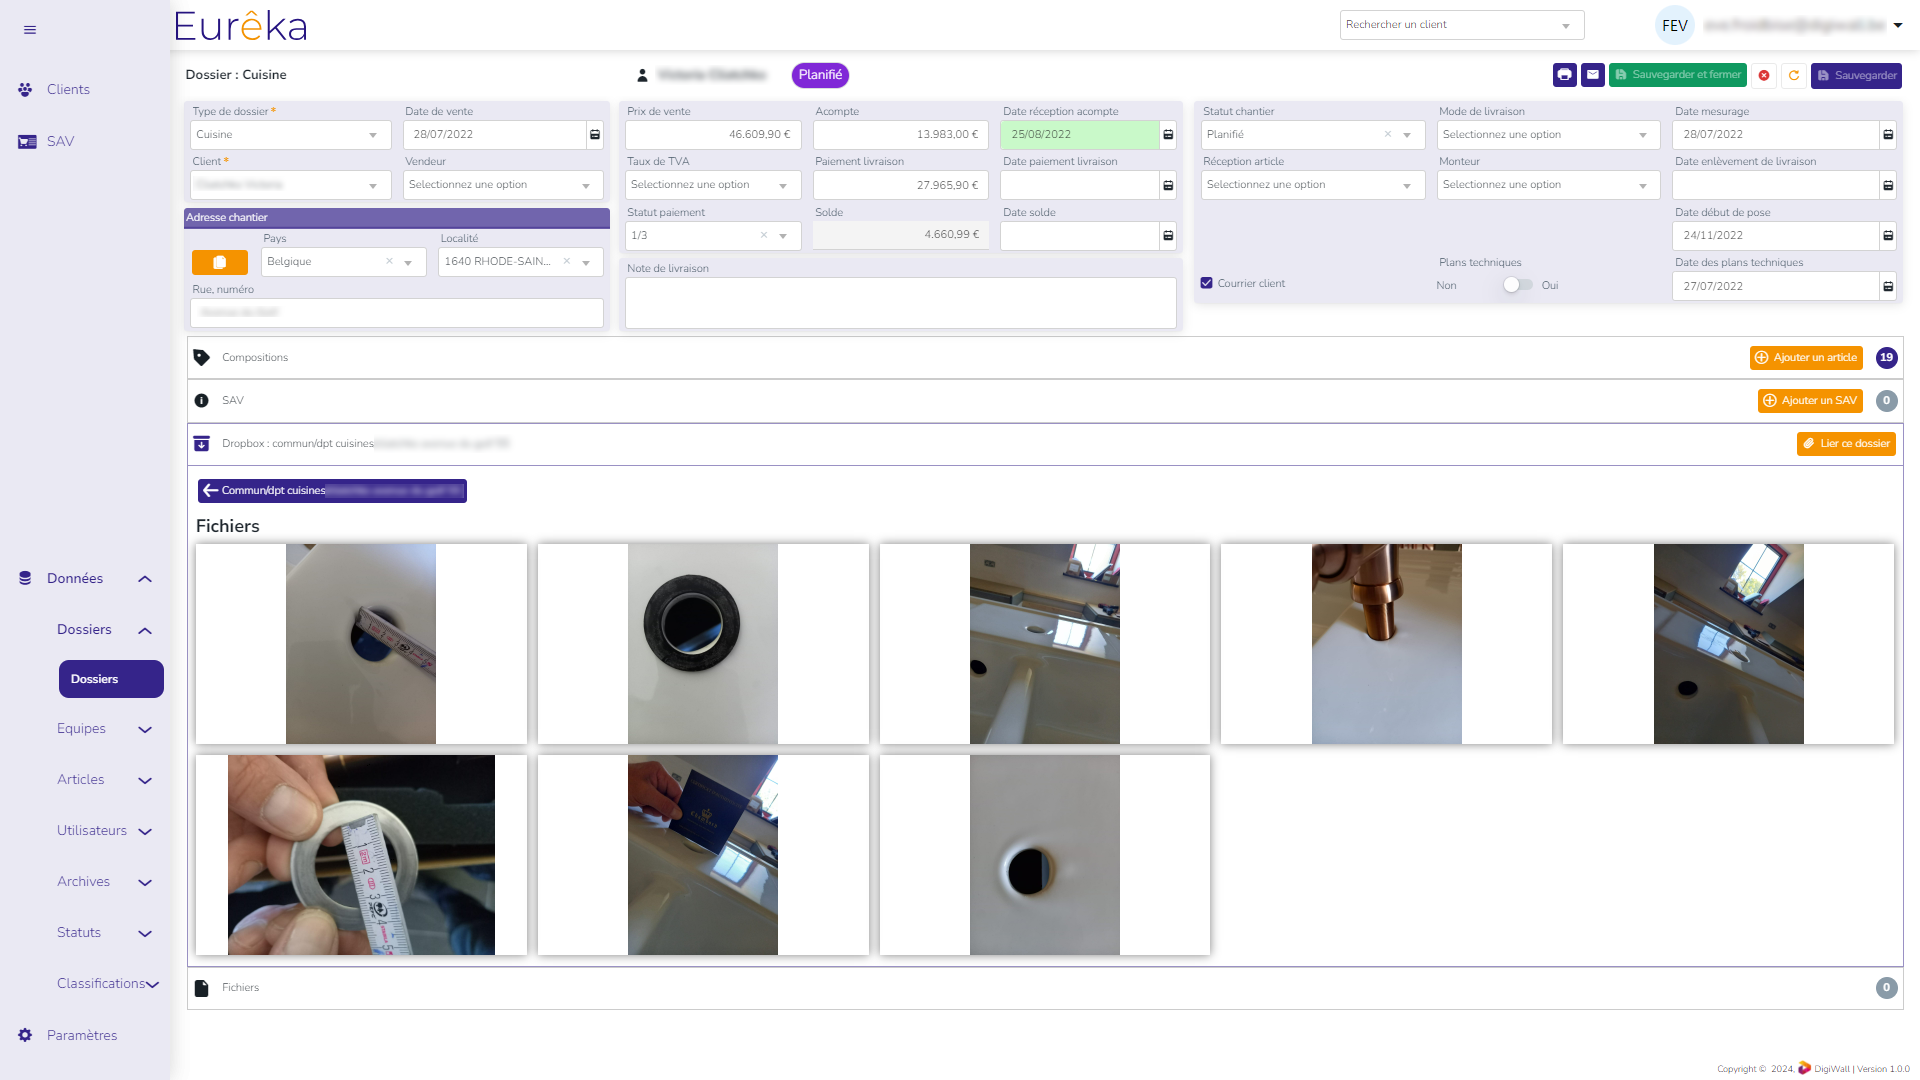Open calendar for Date de vente
This screenshot has width=1920, height=1080.
595,135
